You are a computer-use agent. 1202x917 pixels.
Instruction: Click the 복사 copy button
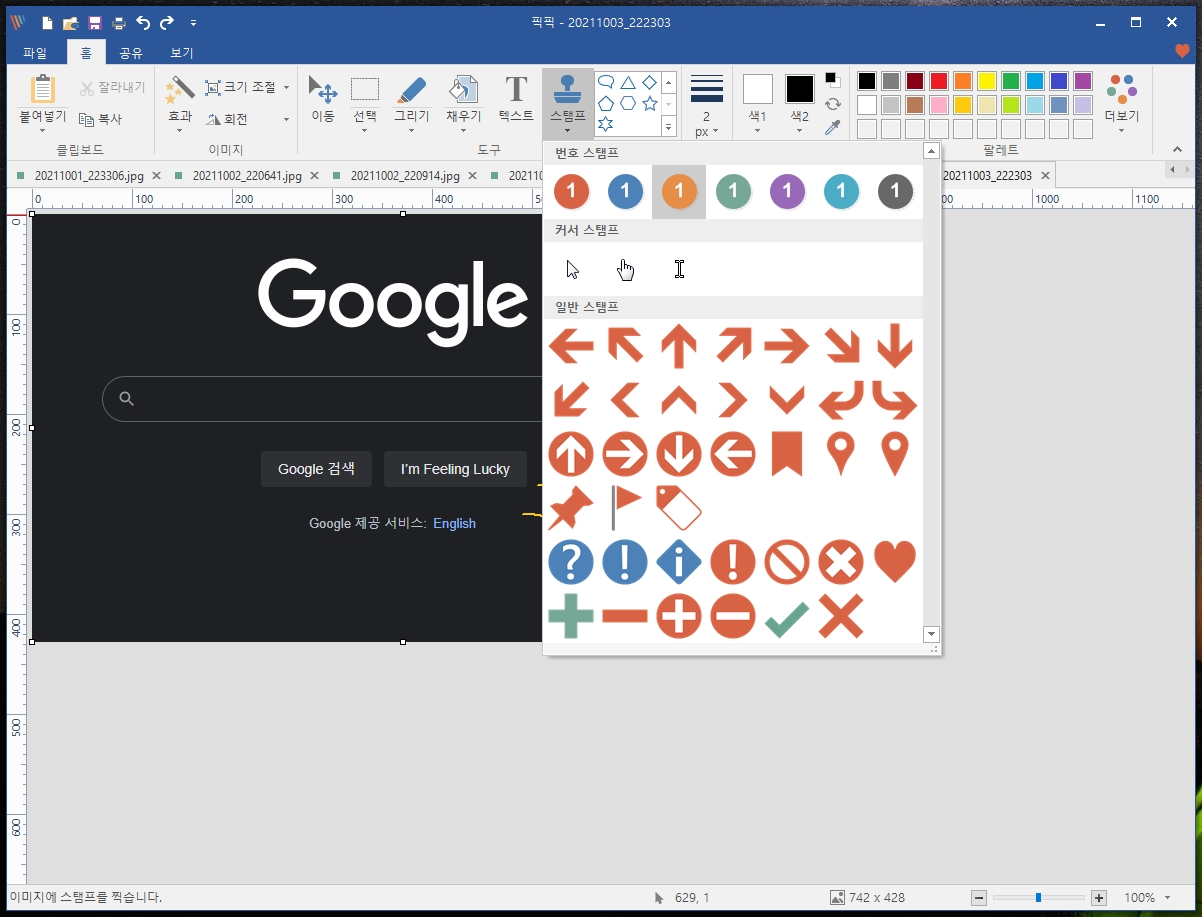click(101, 119)
